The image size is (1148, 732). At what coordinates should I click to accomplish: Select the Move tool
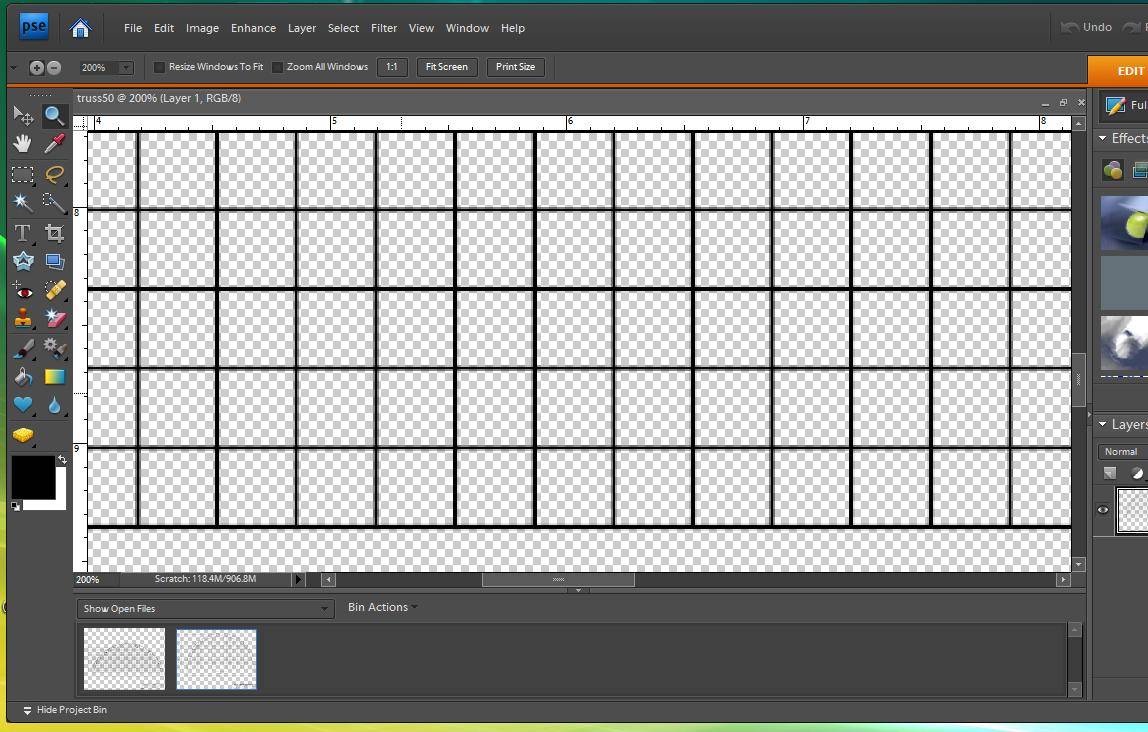22,116
